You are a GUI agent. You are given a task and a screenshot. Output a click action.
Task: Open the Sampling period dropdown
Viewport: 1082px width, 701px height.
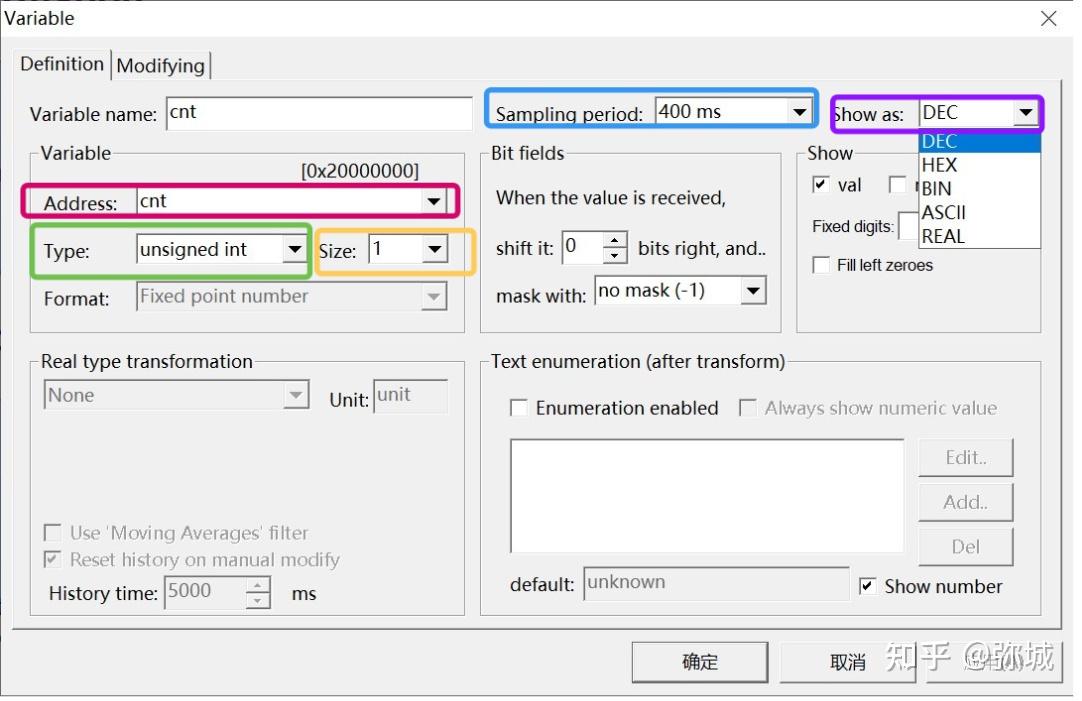802,111
